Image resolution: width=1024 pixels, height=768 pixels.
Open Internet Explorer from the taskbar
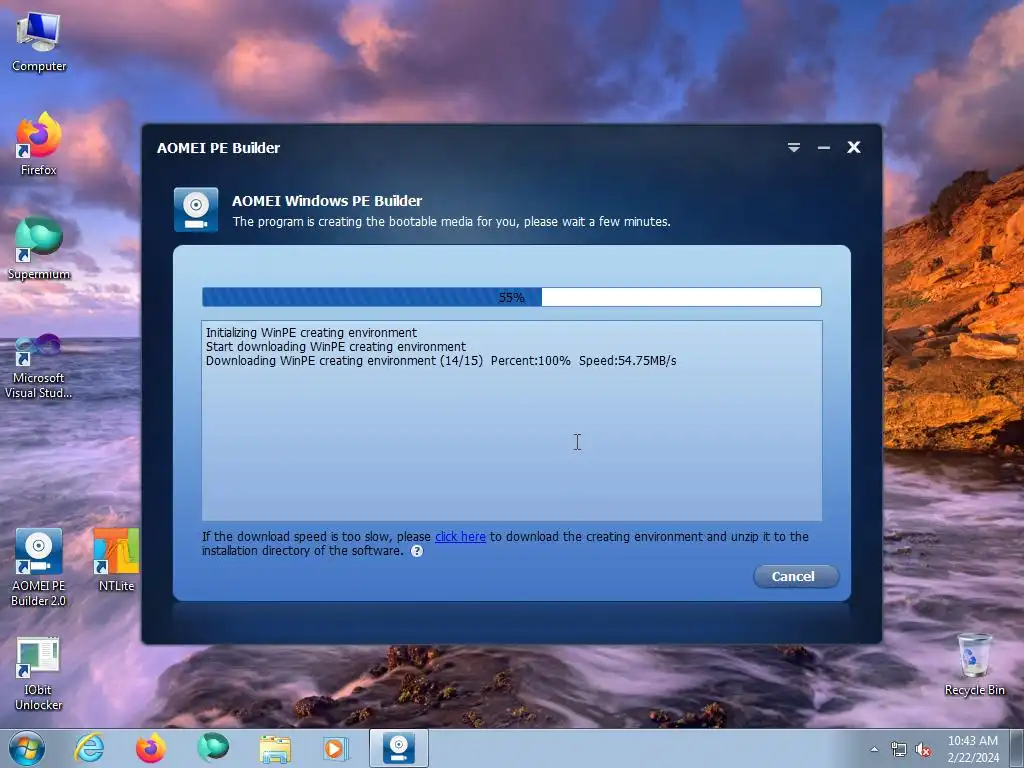coord(89,748)
